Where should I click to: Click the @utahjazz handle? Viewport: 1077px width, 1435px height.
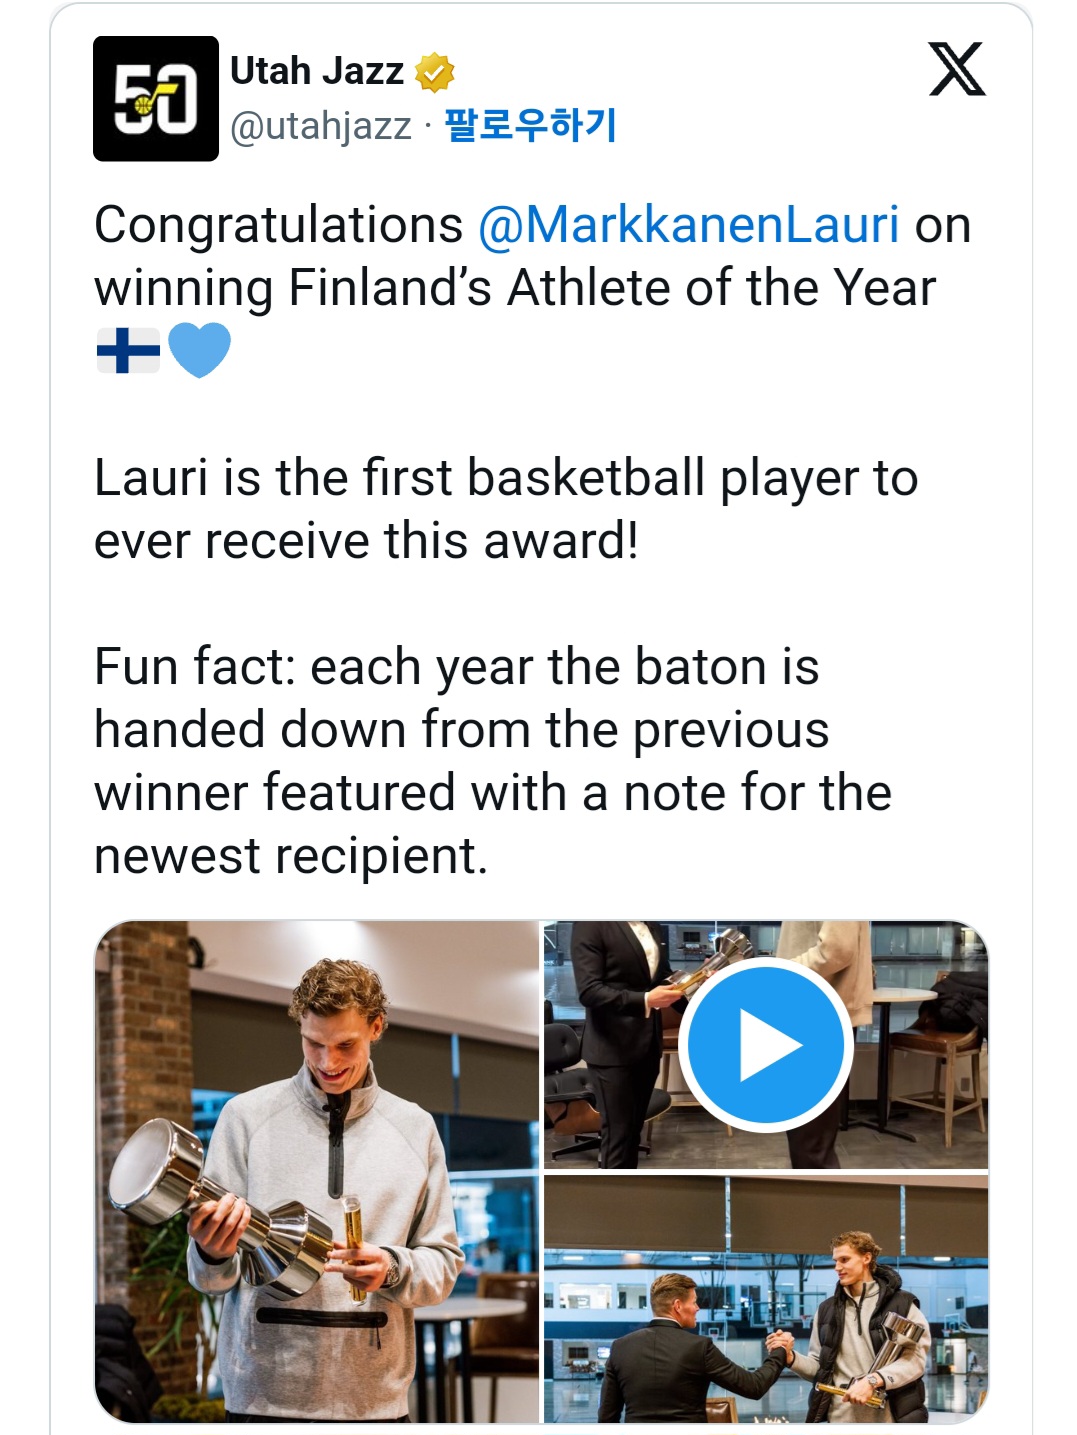320,126
